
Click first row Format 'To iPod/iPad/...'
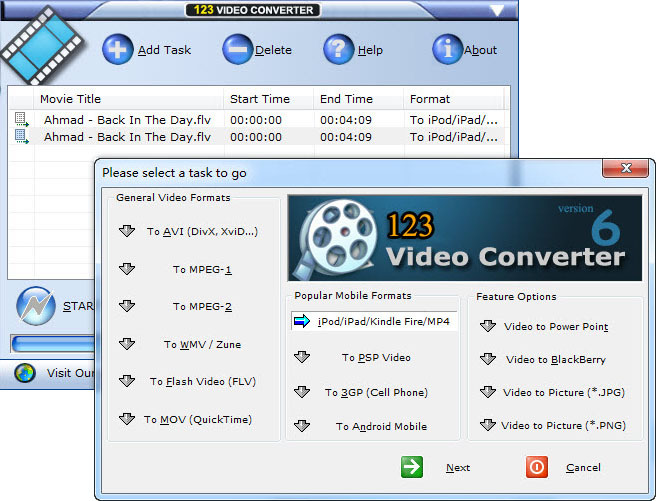(454, 120)
